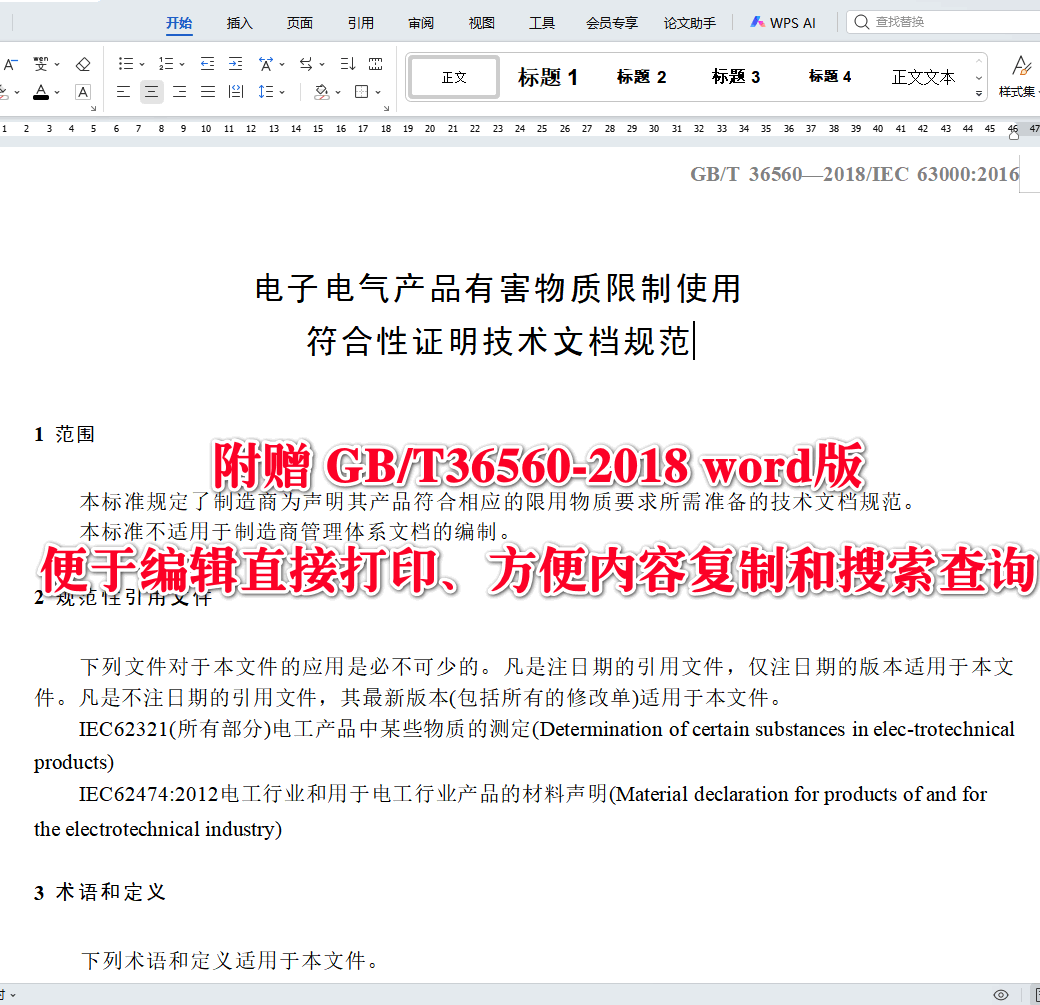Click the paragraph shading paint bucket icon
The height and width of the screenshot is (1005, 1040).
tap(322, 92)
